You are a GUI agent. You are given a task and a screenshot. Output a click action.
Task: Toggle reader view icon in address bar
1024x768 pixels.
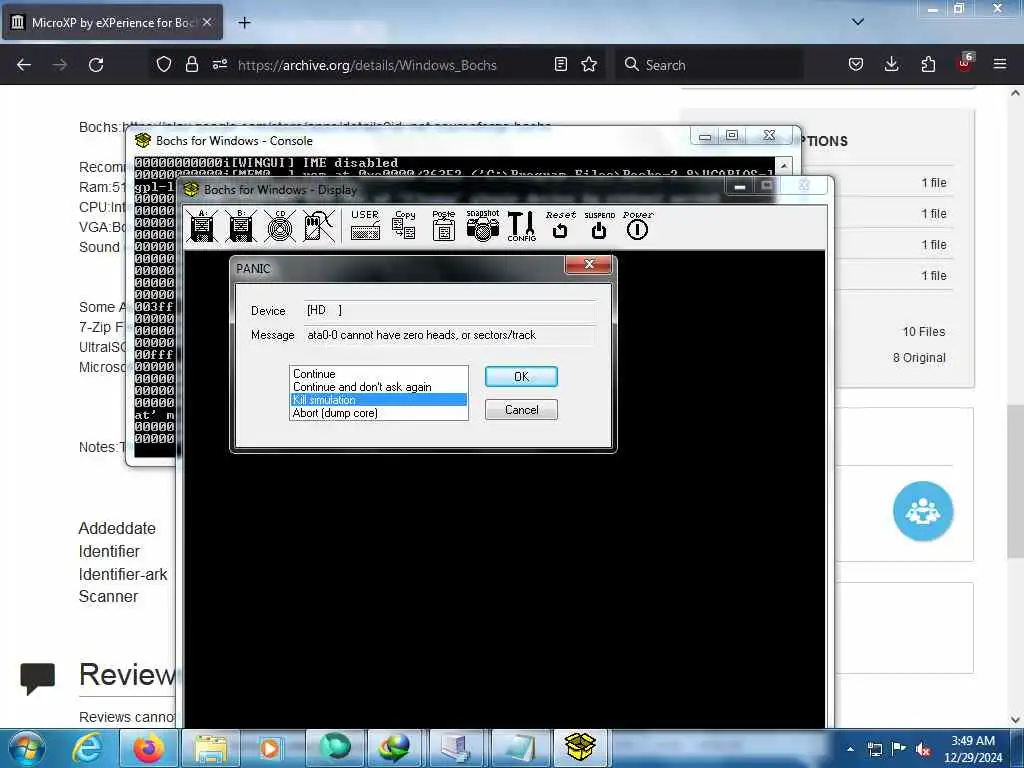[x=560, y=64]
